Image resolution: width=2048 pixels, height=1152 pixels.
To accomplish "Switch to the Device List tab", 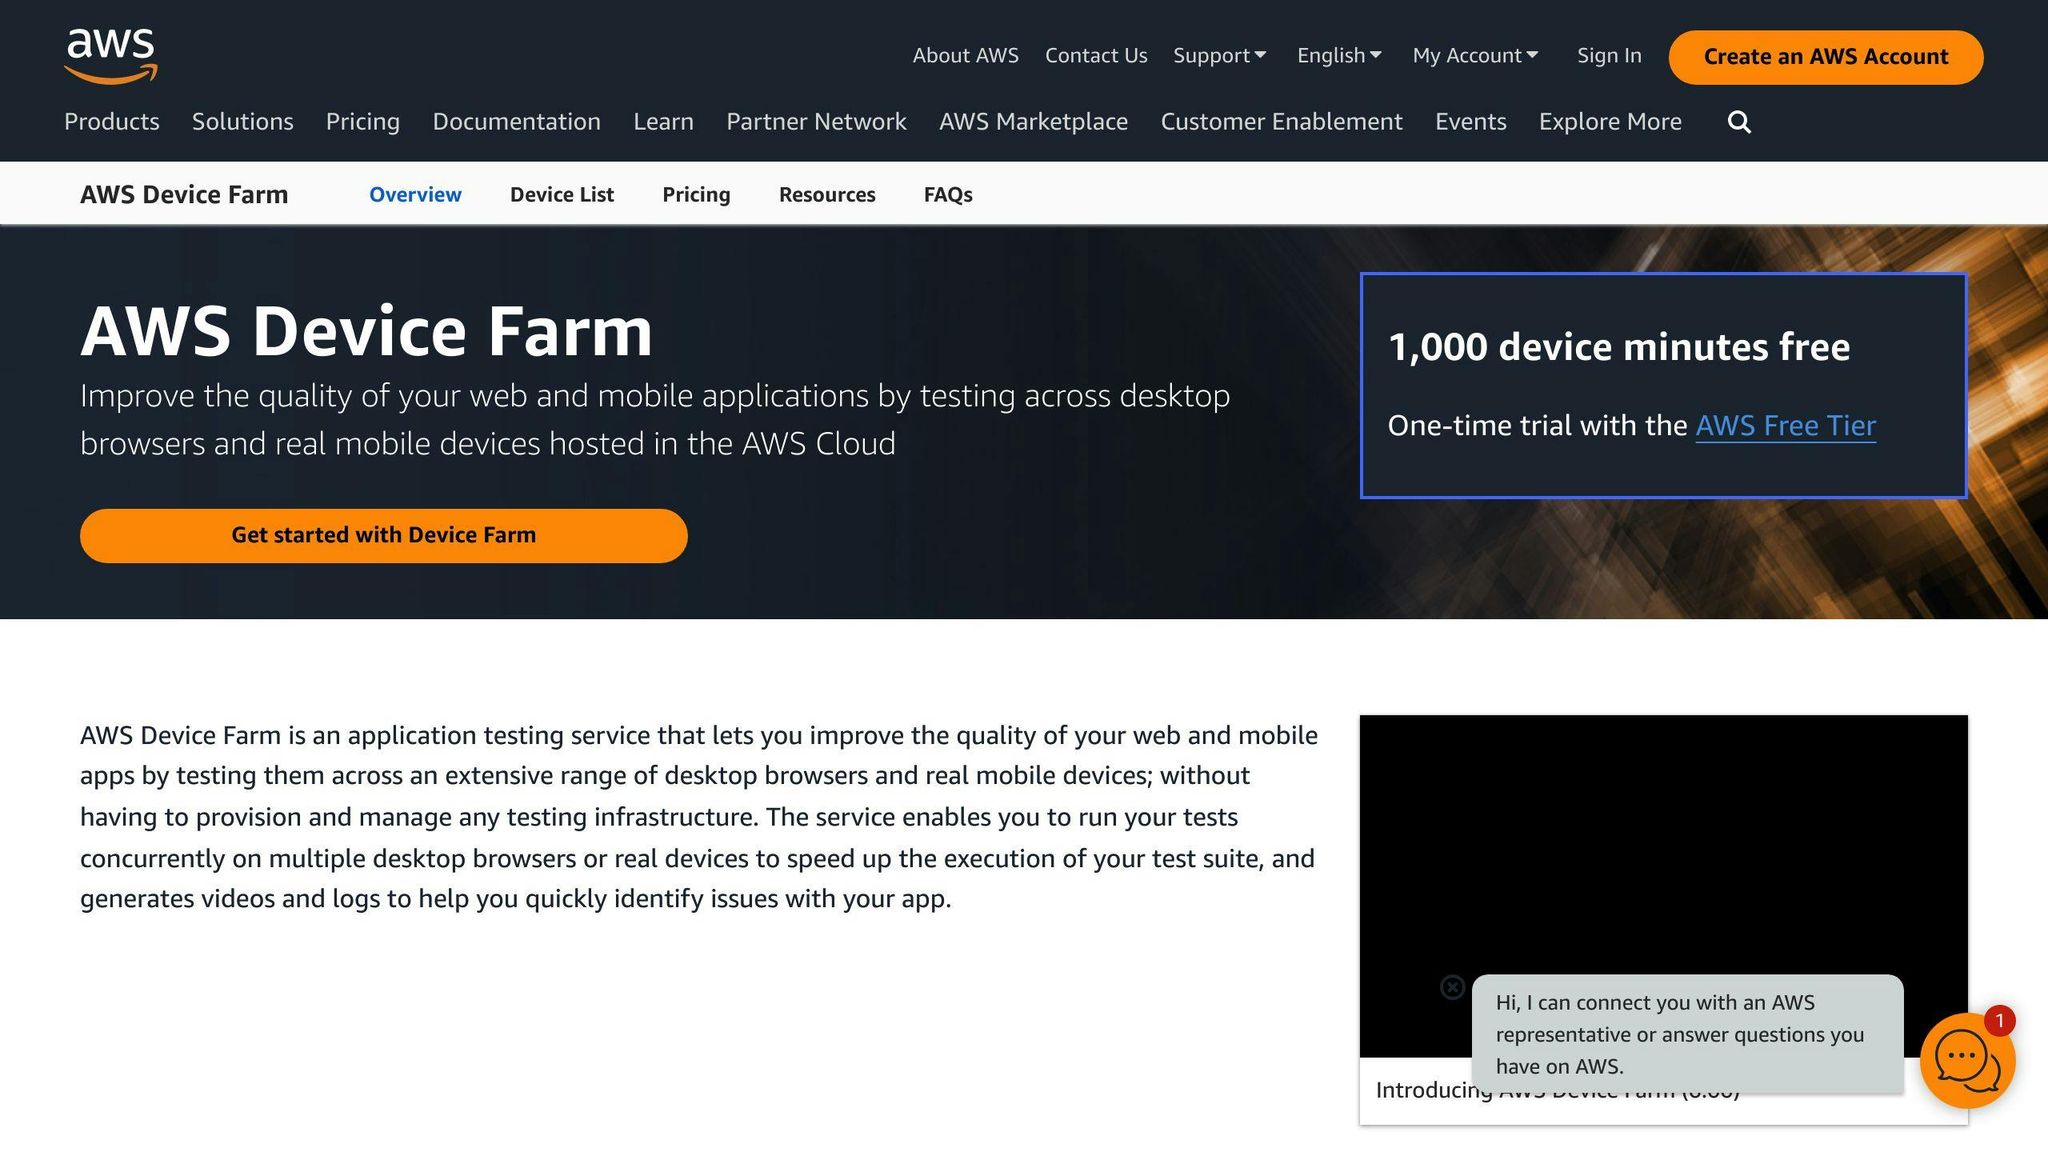I will 562,195.
